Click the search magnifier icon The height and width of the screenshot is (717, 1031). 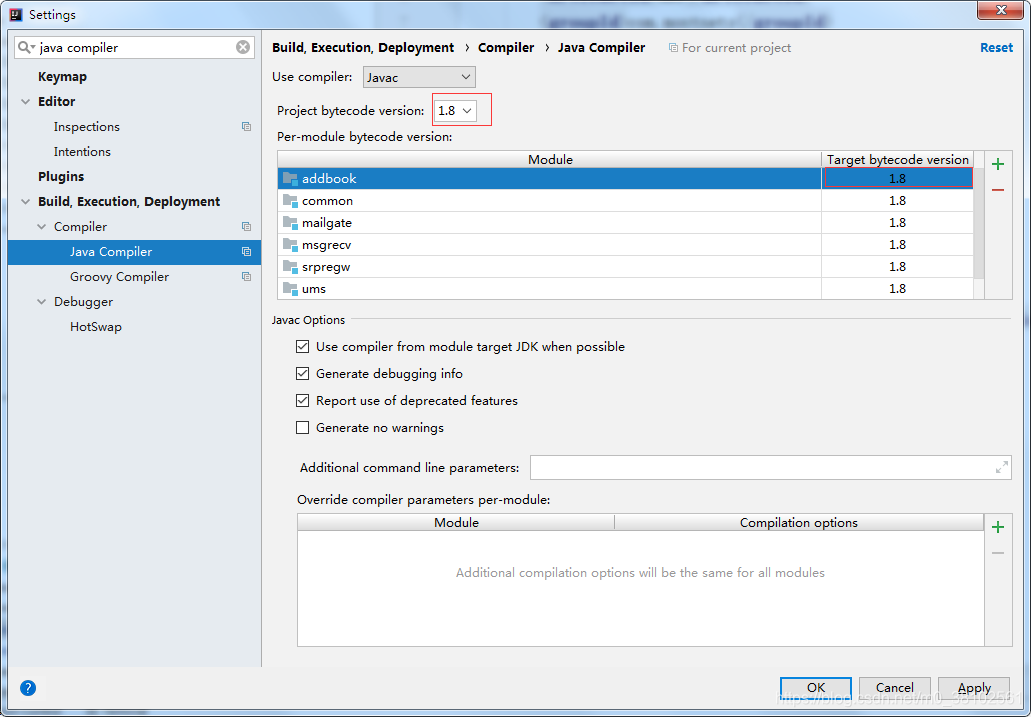click(x=25, y=47)
